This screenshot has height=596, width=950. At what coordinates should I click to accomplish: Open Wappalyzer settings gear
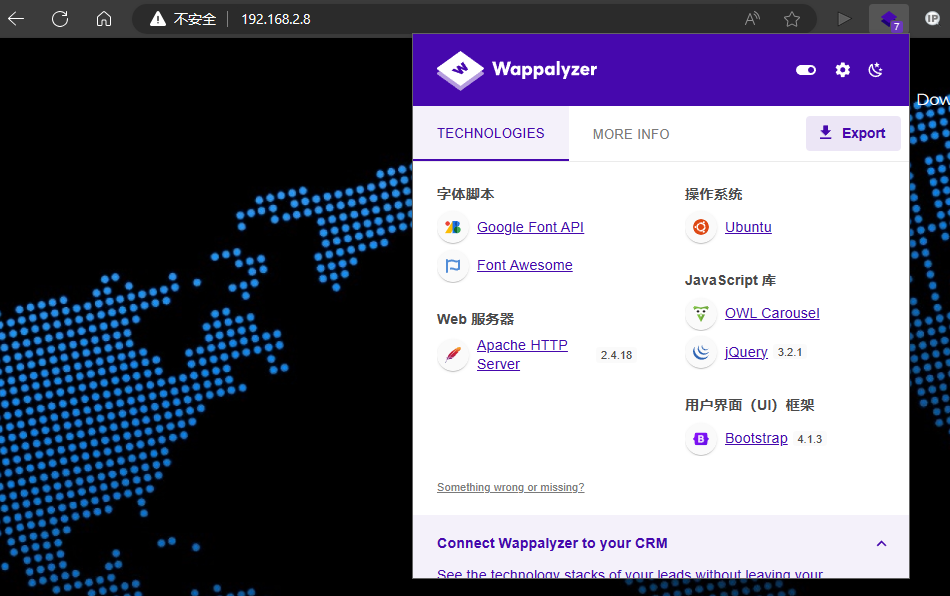coord(843,70)
